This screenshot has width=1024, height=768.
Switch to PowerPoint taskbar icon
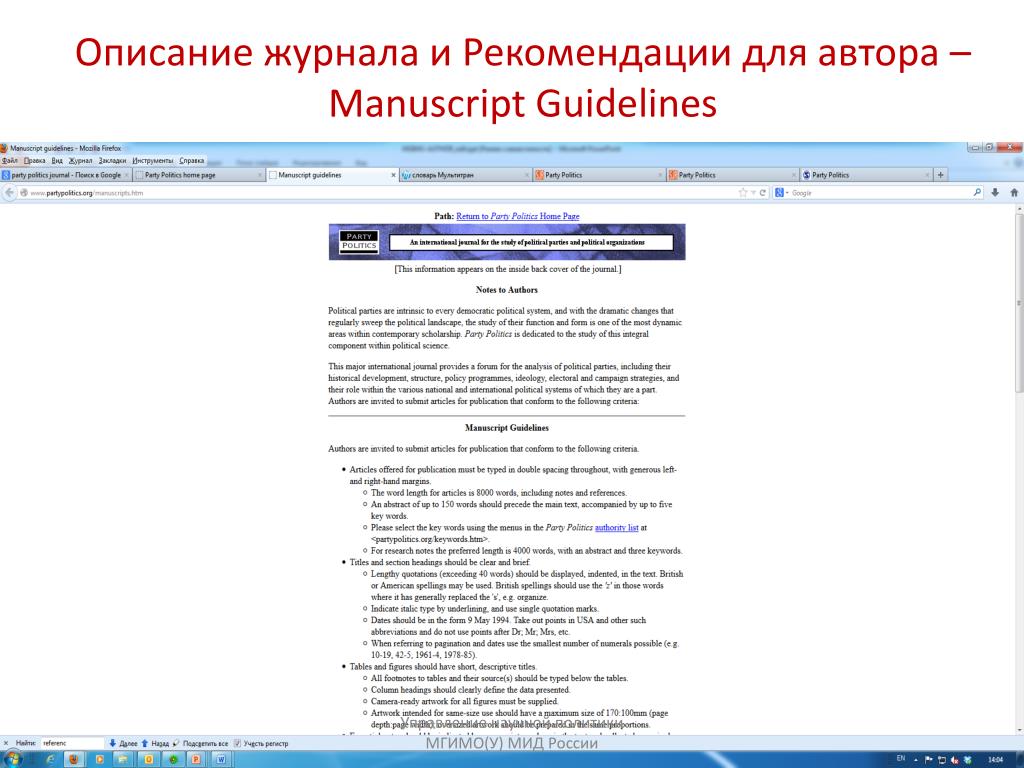coord(196,760)
